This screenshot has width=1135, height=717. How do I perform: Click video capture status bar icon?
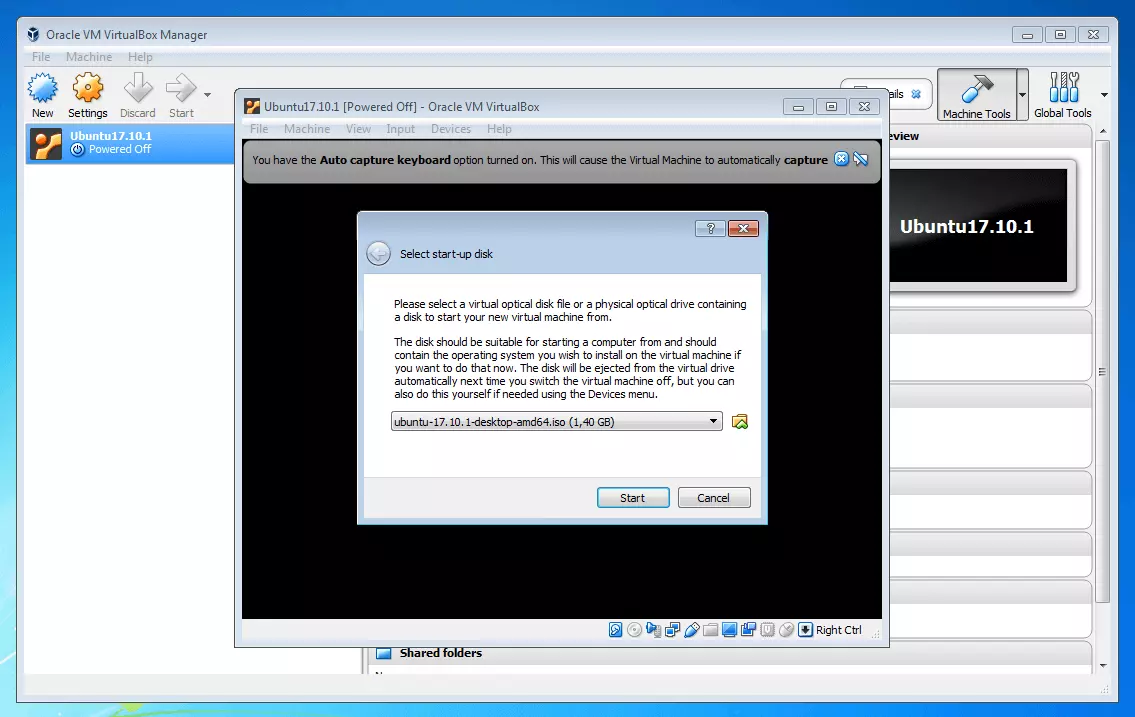[x=748, y=630]
